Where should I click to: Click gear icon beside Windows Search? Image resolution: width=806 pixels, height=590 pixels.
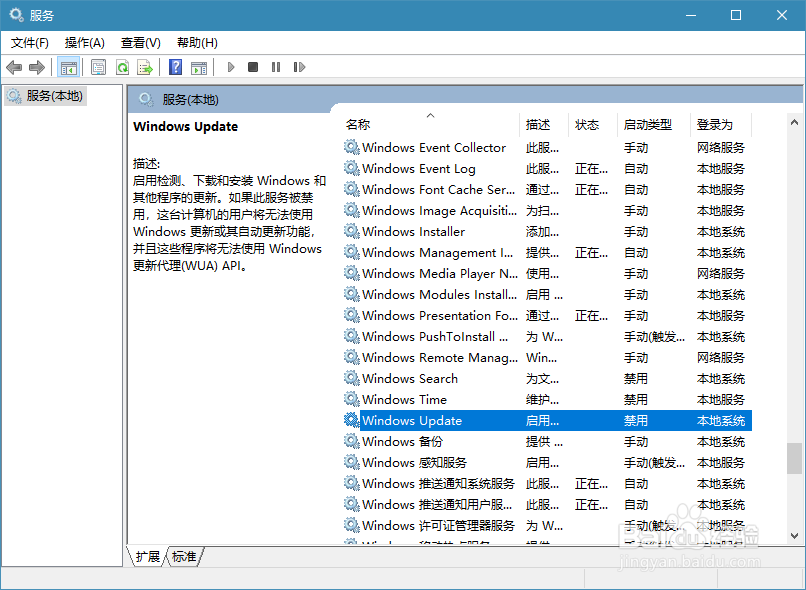tap(352, 378)
